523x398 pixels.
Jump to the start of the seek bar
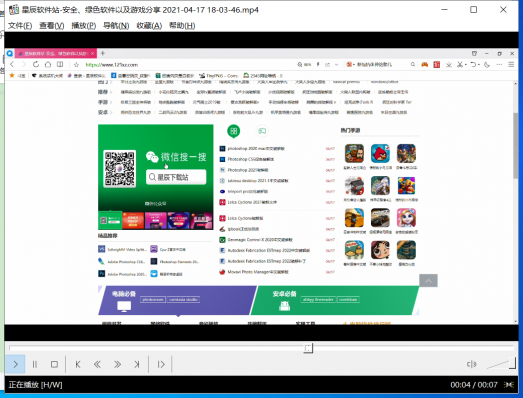point(11,348)
